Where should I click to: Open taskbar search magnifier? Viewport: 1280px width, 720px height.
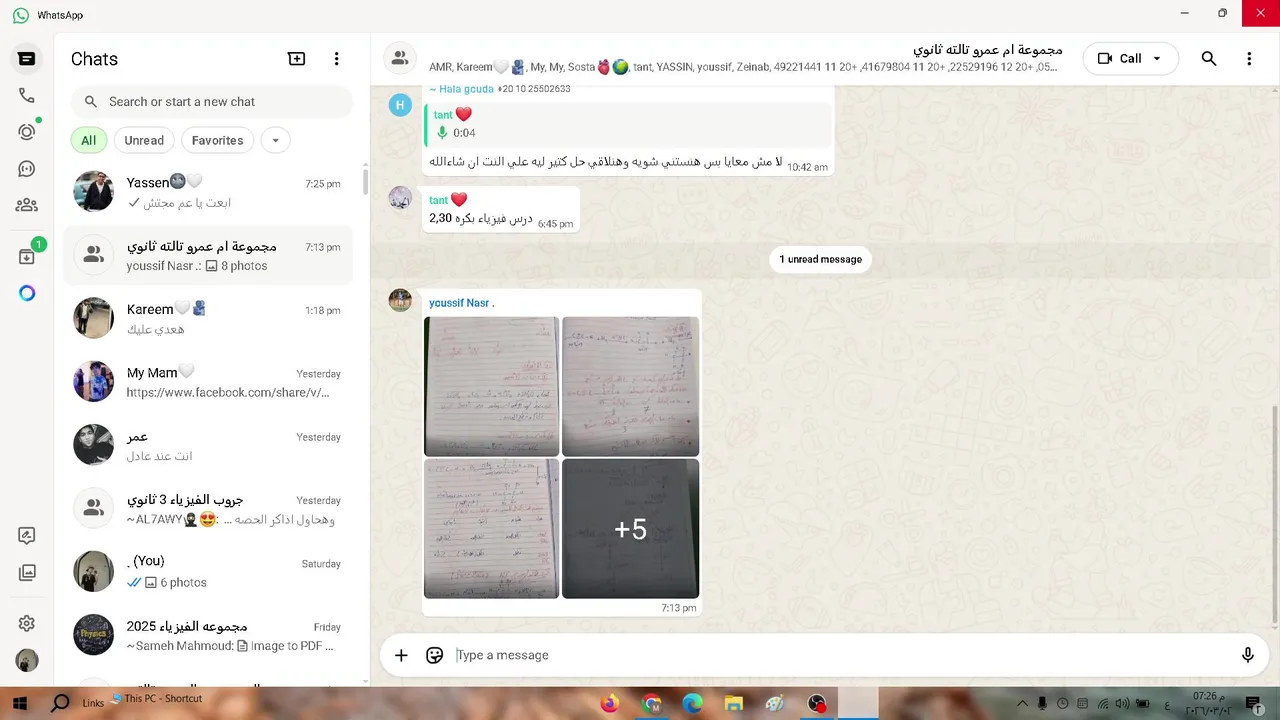pos(60,704)
